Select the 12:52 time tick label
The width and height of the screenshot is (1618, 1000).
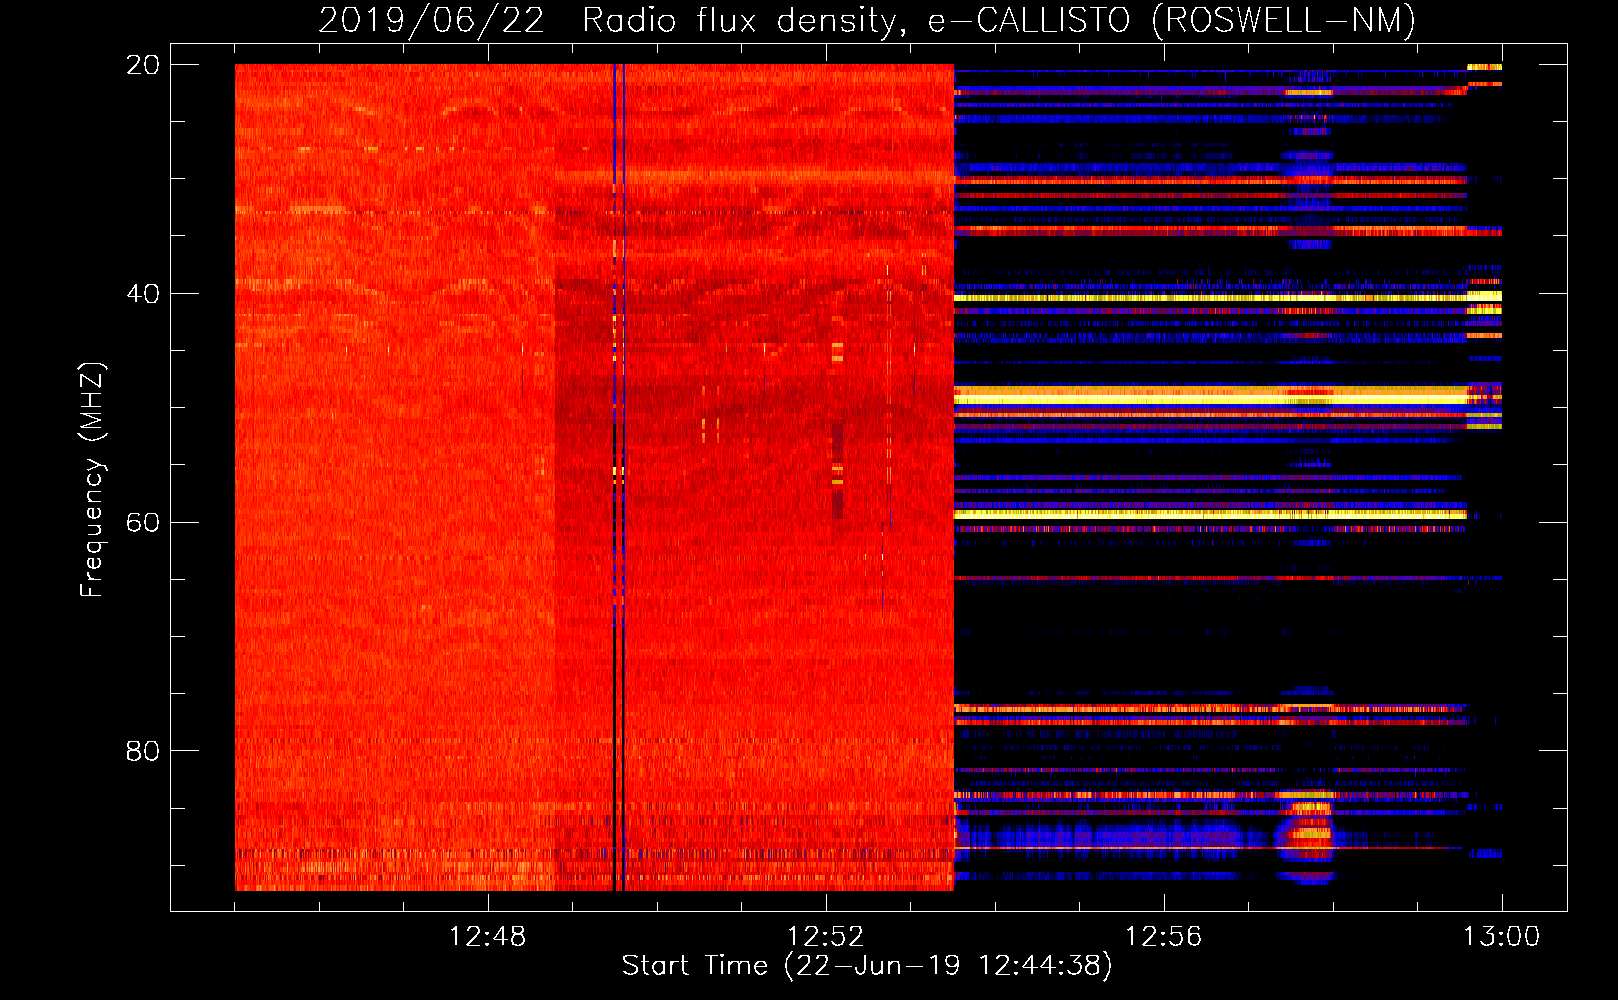tap(826, 937)
